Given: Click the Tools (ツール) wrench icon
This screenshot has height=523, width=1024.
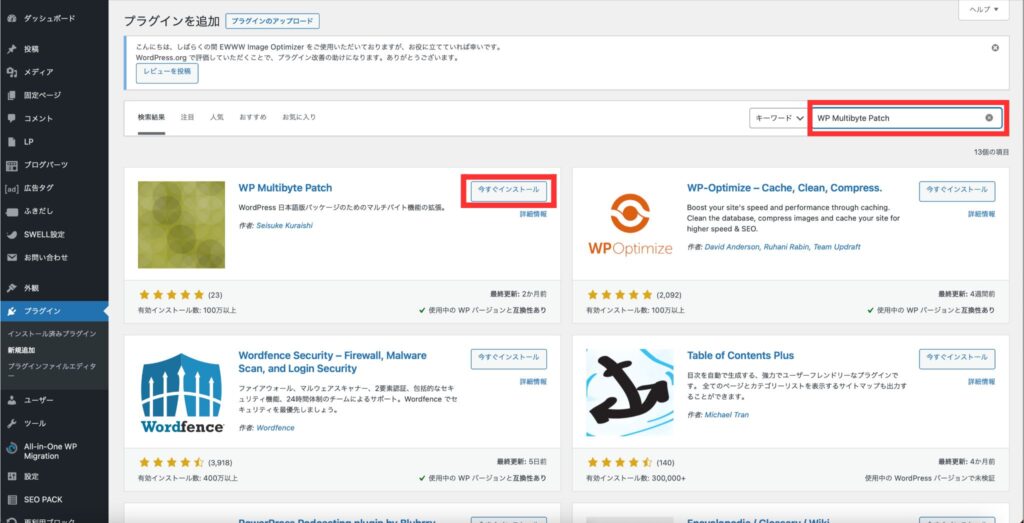Looking at the screenshot, I should pyautogui.click(x=11, y=423).
